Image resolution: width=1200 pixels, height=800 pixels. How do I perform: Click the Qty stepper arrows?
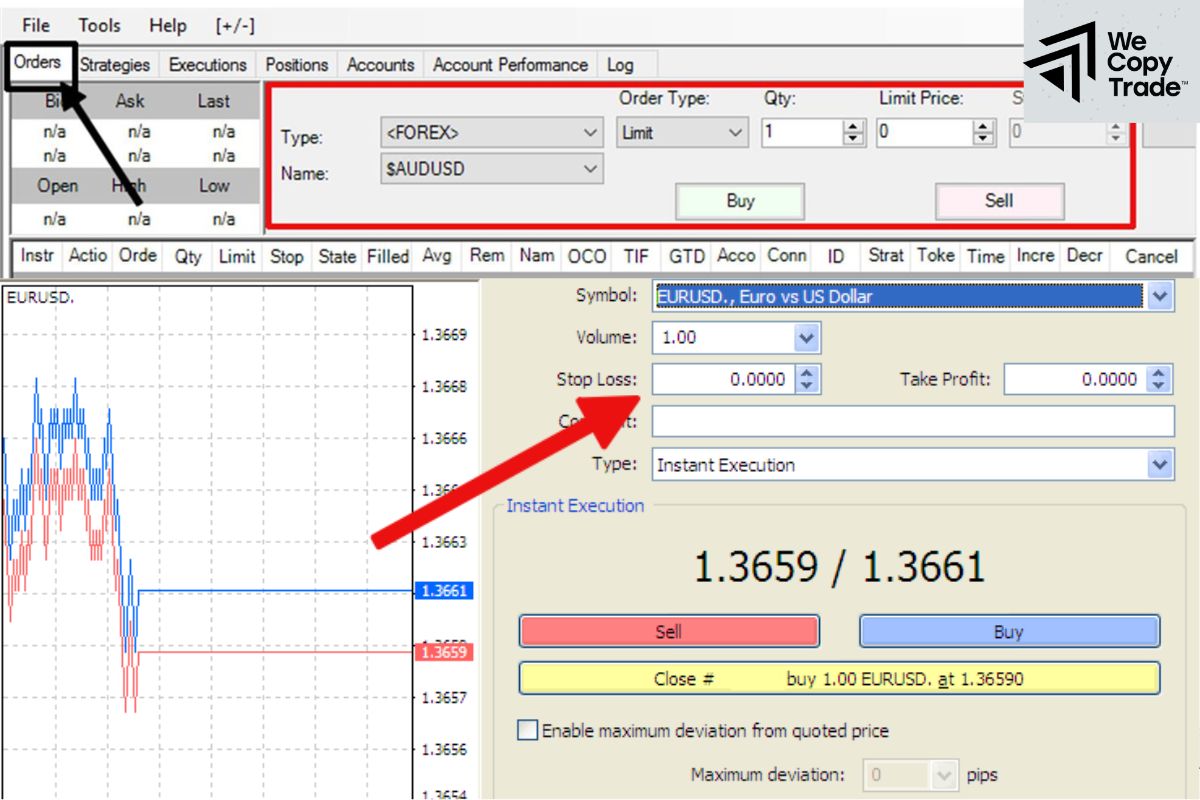[x=853, y=132]
